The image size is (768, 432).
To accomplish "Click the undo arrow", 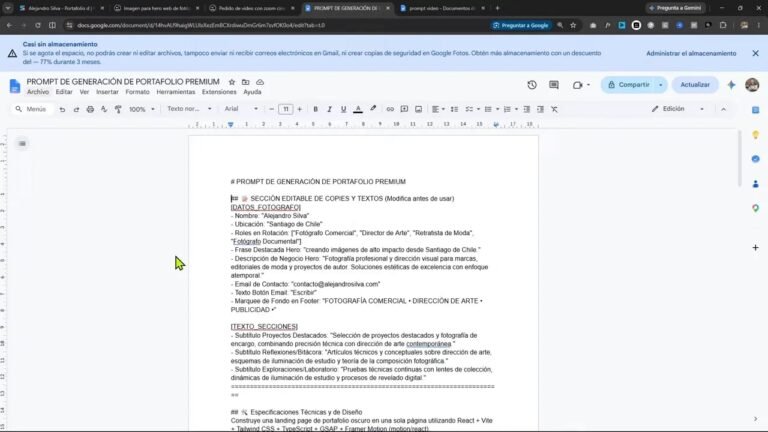I will coord(62,109).
